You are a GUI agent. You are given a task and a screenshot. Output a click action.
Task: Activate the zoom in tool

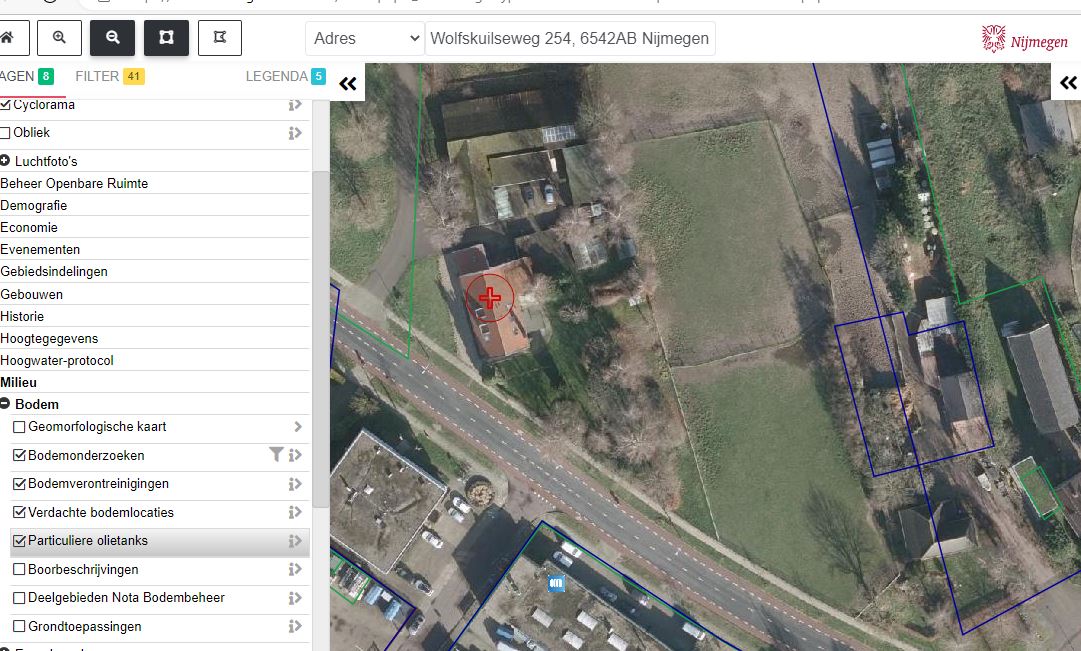(x=60, y=38)
